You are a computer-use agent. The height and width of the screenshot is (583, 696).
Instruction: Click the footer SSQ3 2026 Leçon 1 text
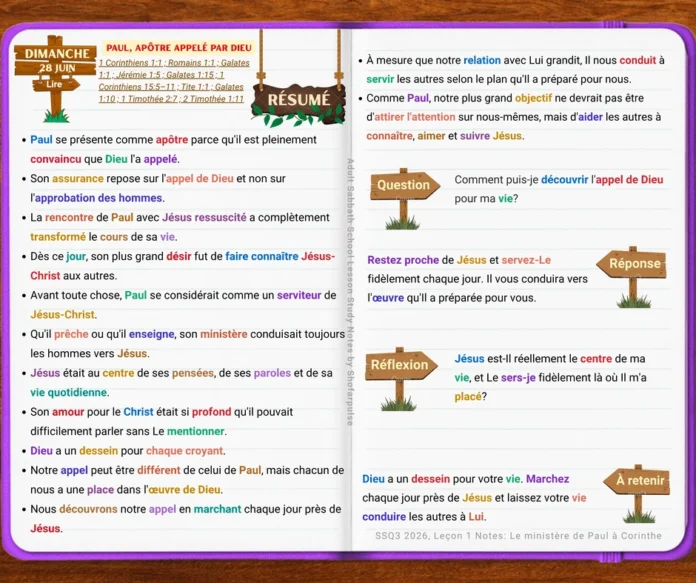pyautogui.click(x=518, y=536)
